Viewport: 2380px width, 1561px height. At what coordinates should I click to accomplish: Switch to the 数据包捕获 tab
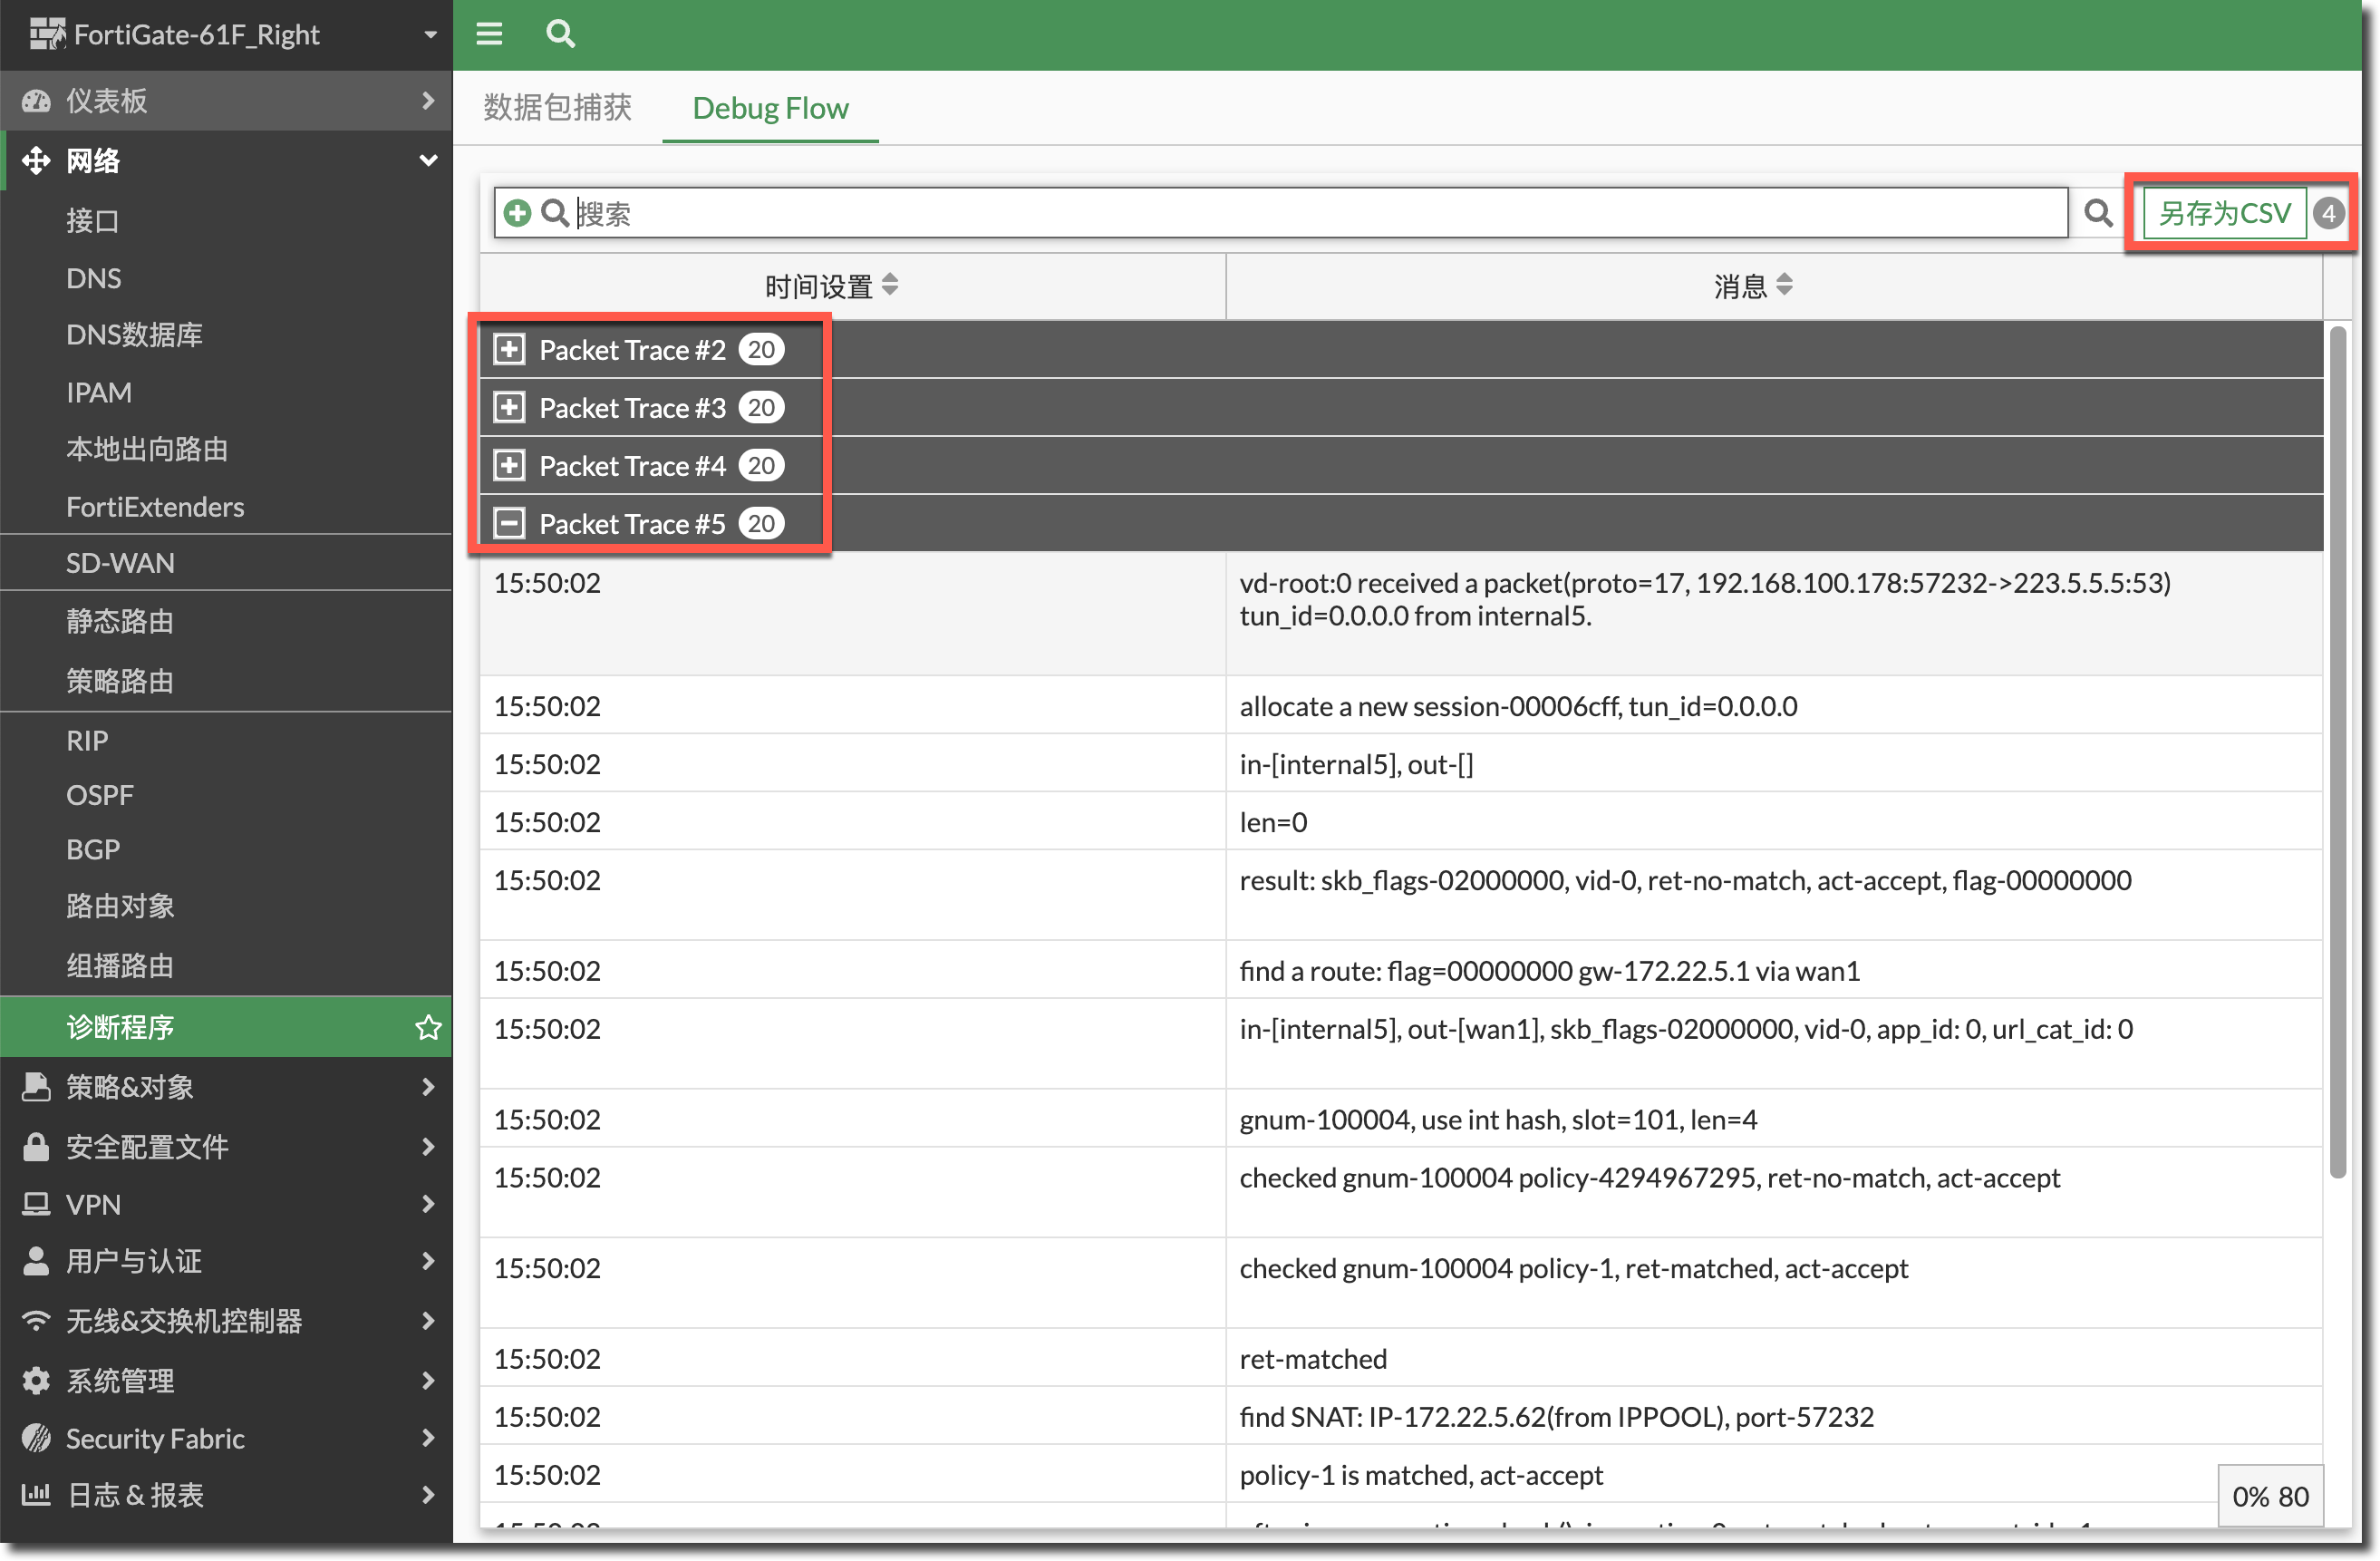557,107
